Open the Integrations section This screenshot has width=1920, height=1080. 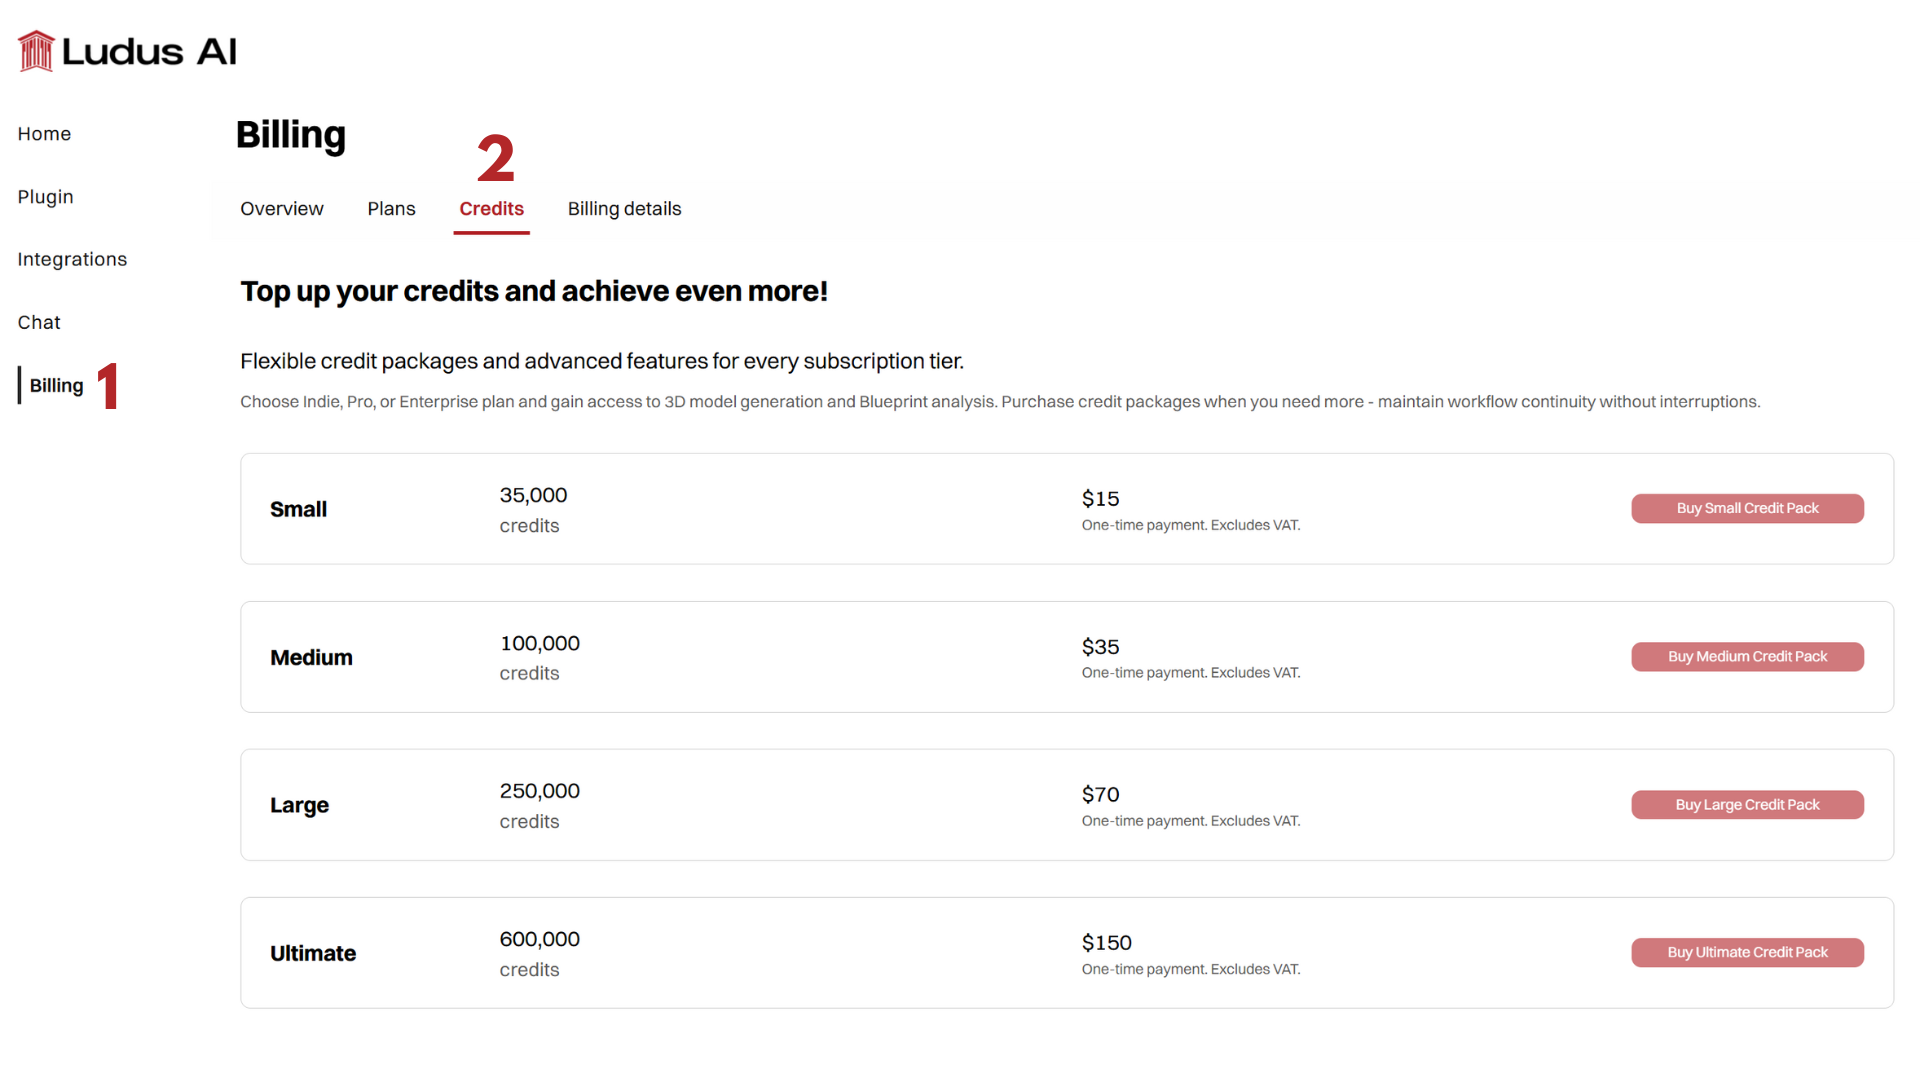pyautogui.click(x=71, y=259)
